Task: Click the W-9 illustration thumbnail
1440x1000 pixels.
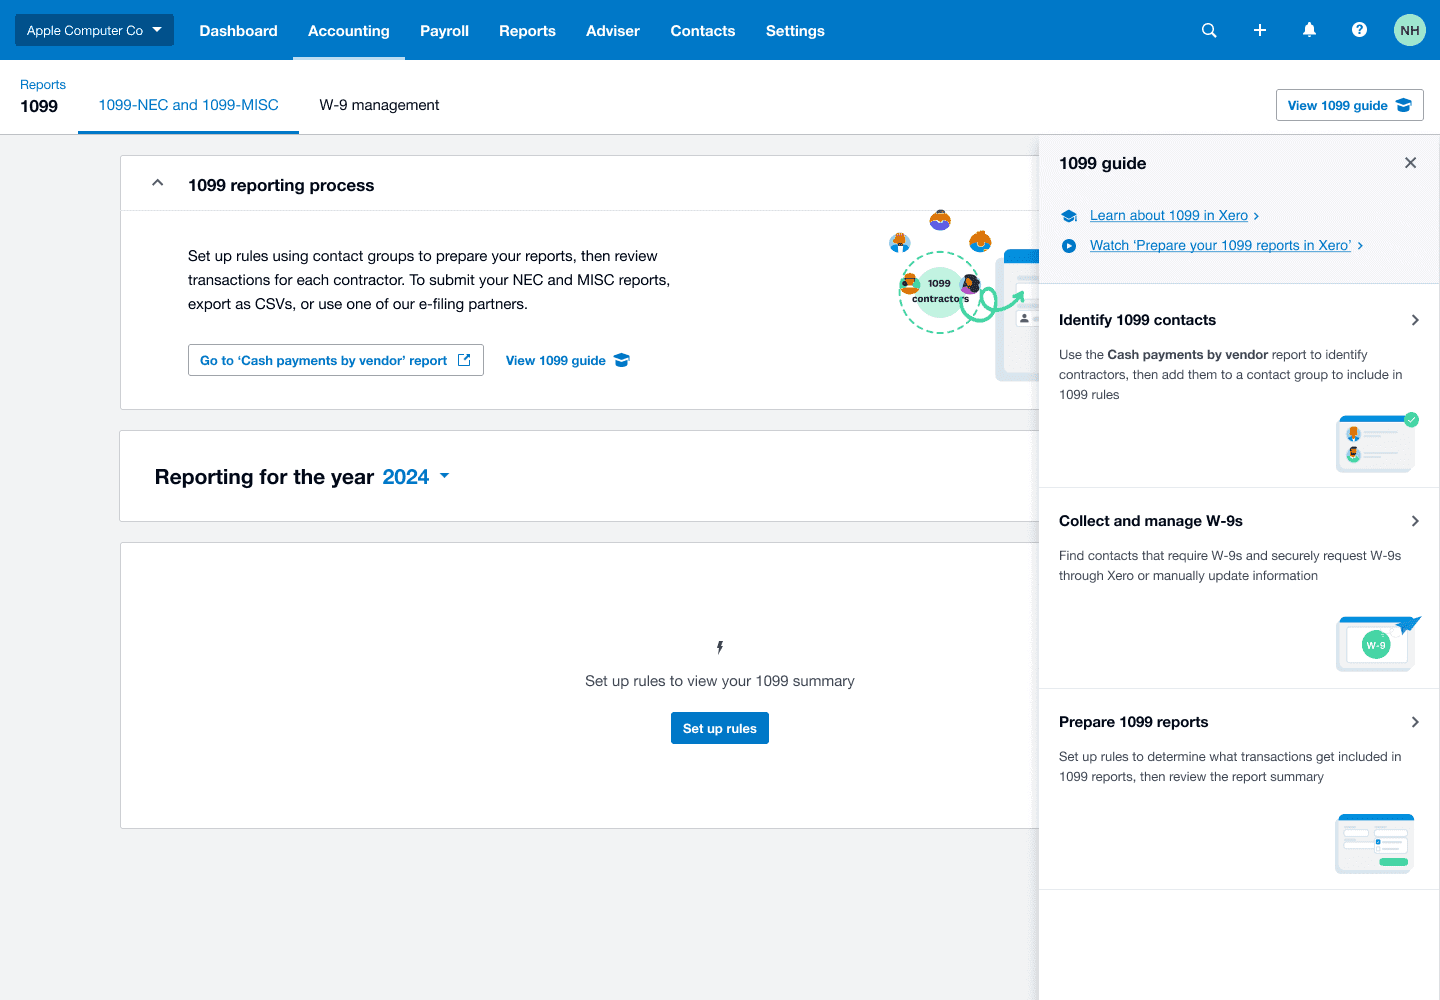Action: point(1376,644)
